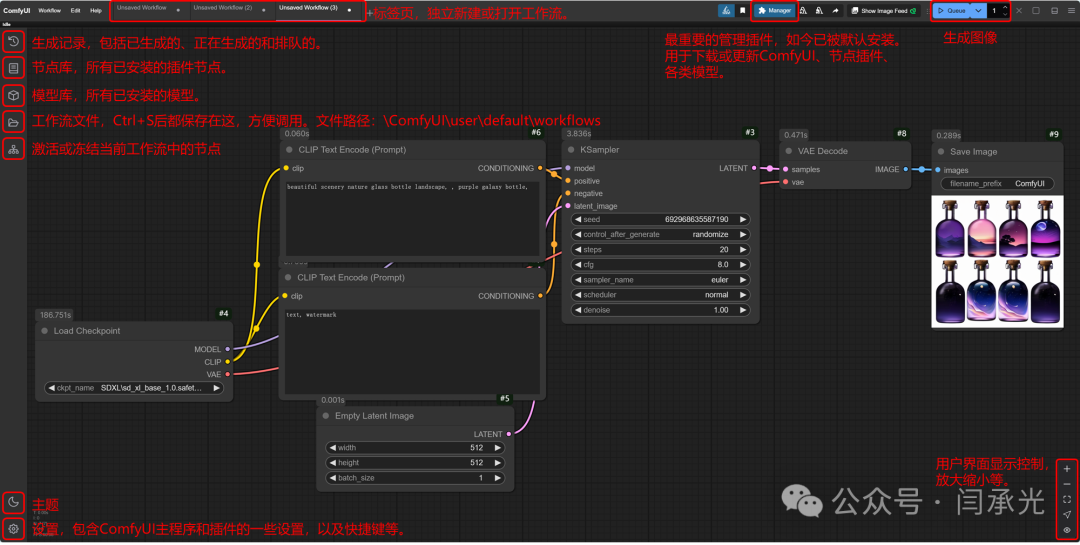
Task: Click the Queue button to generate
Action: 952,10
